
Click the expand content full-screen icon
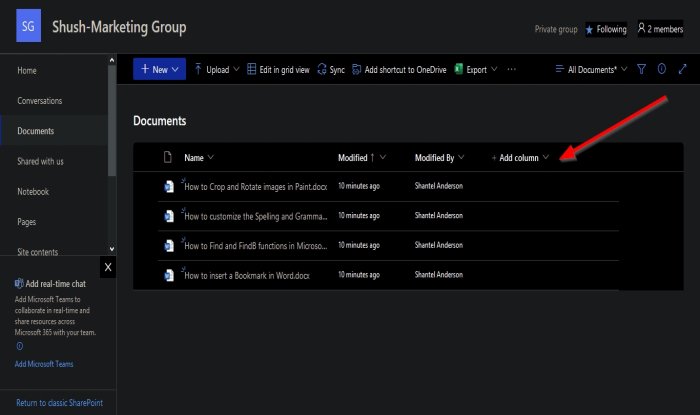[683, 70]
